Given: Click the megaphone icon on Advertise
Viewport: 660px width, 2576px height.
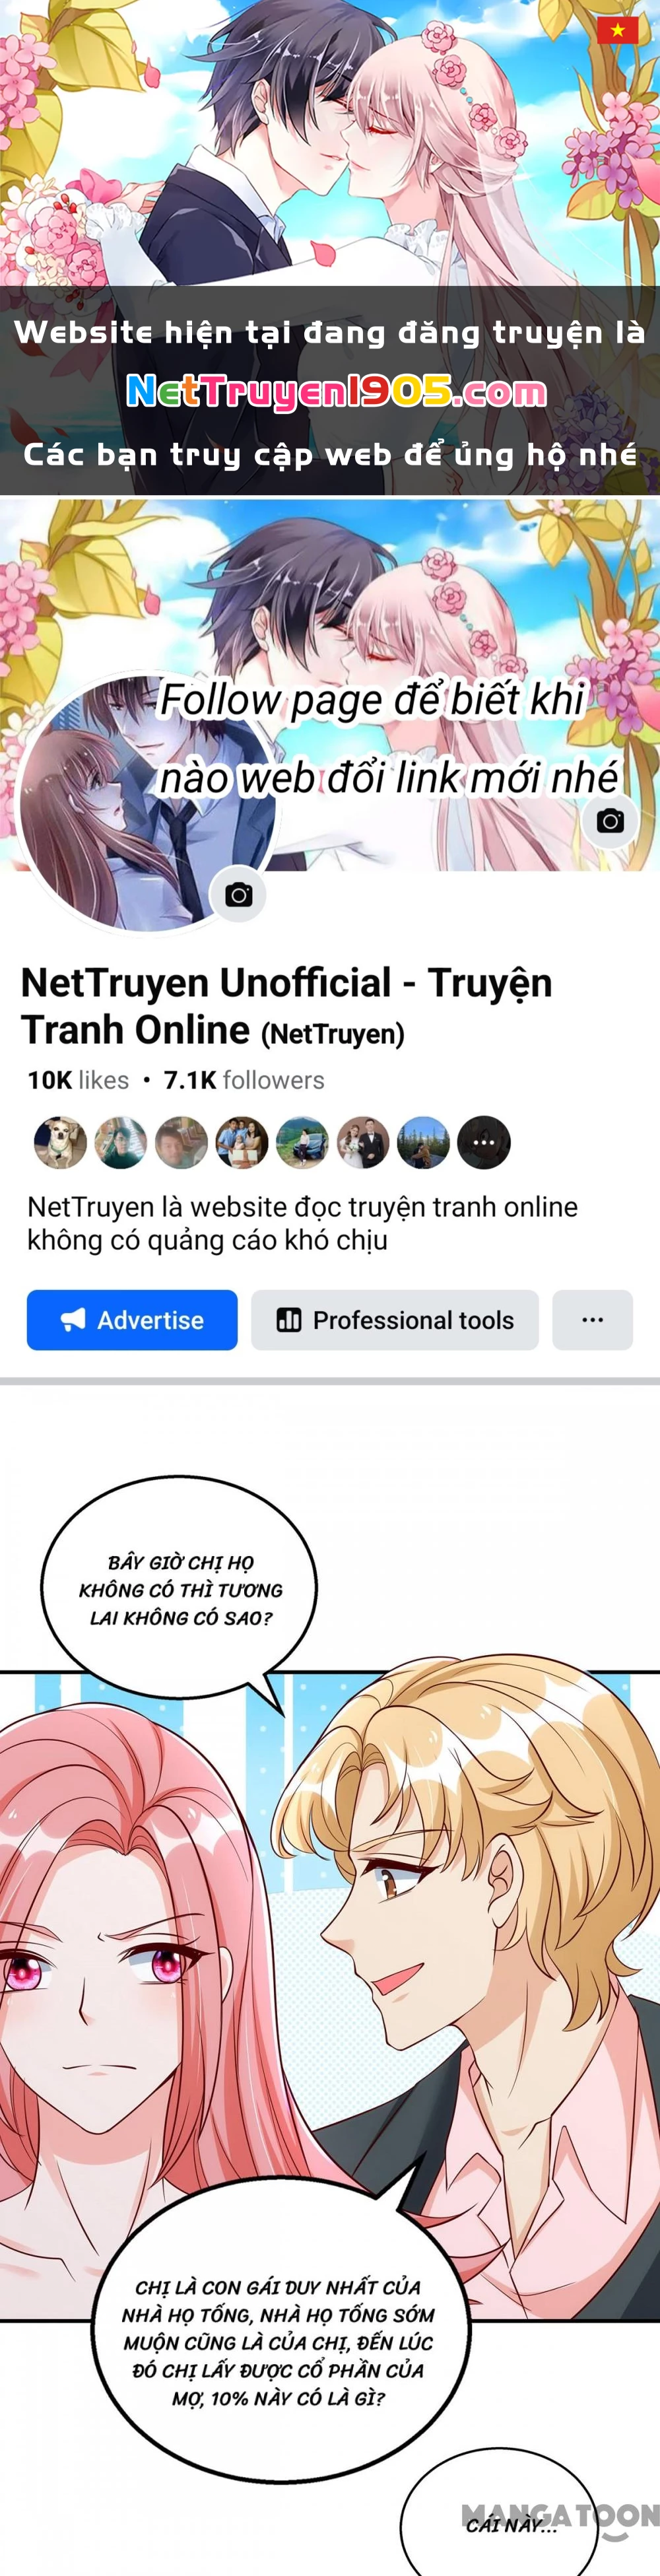Looking at the screenshot, I should [x=73, y=1320].
